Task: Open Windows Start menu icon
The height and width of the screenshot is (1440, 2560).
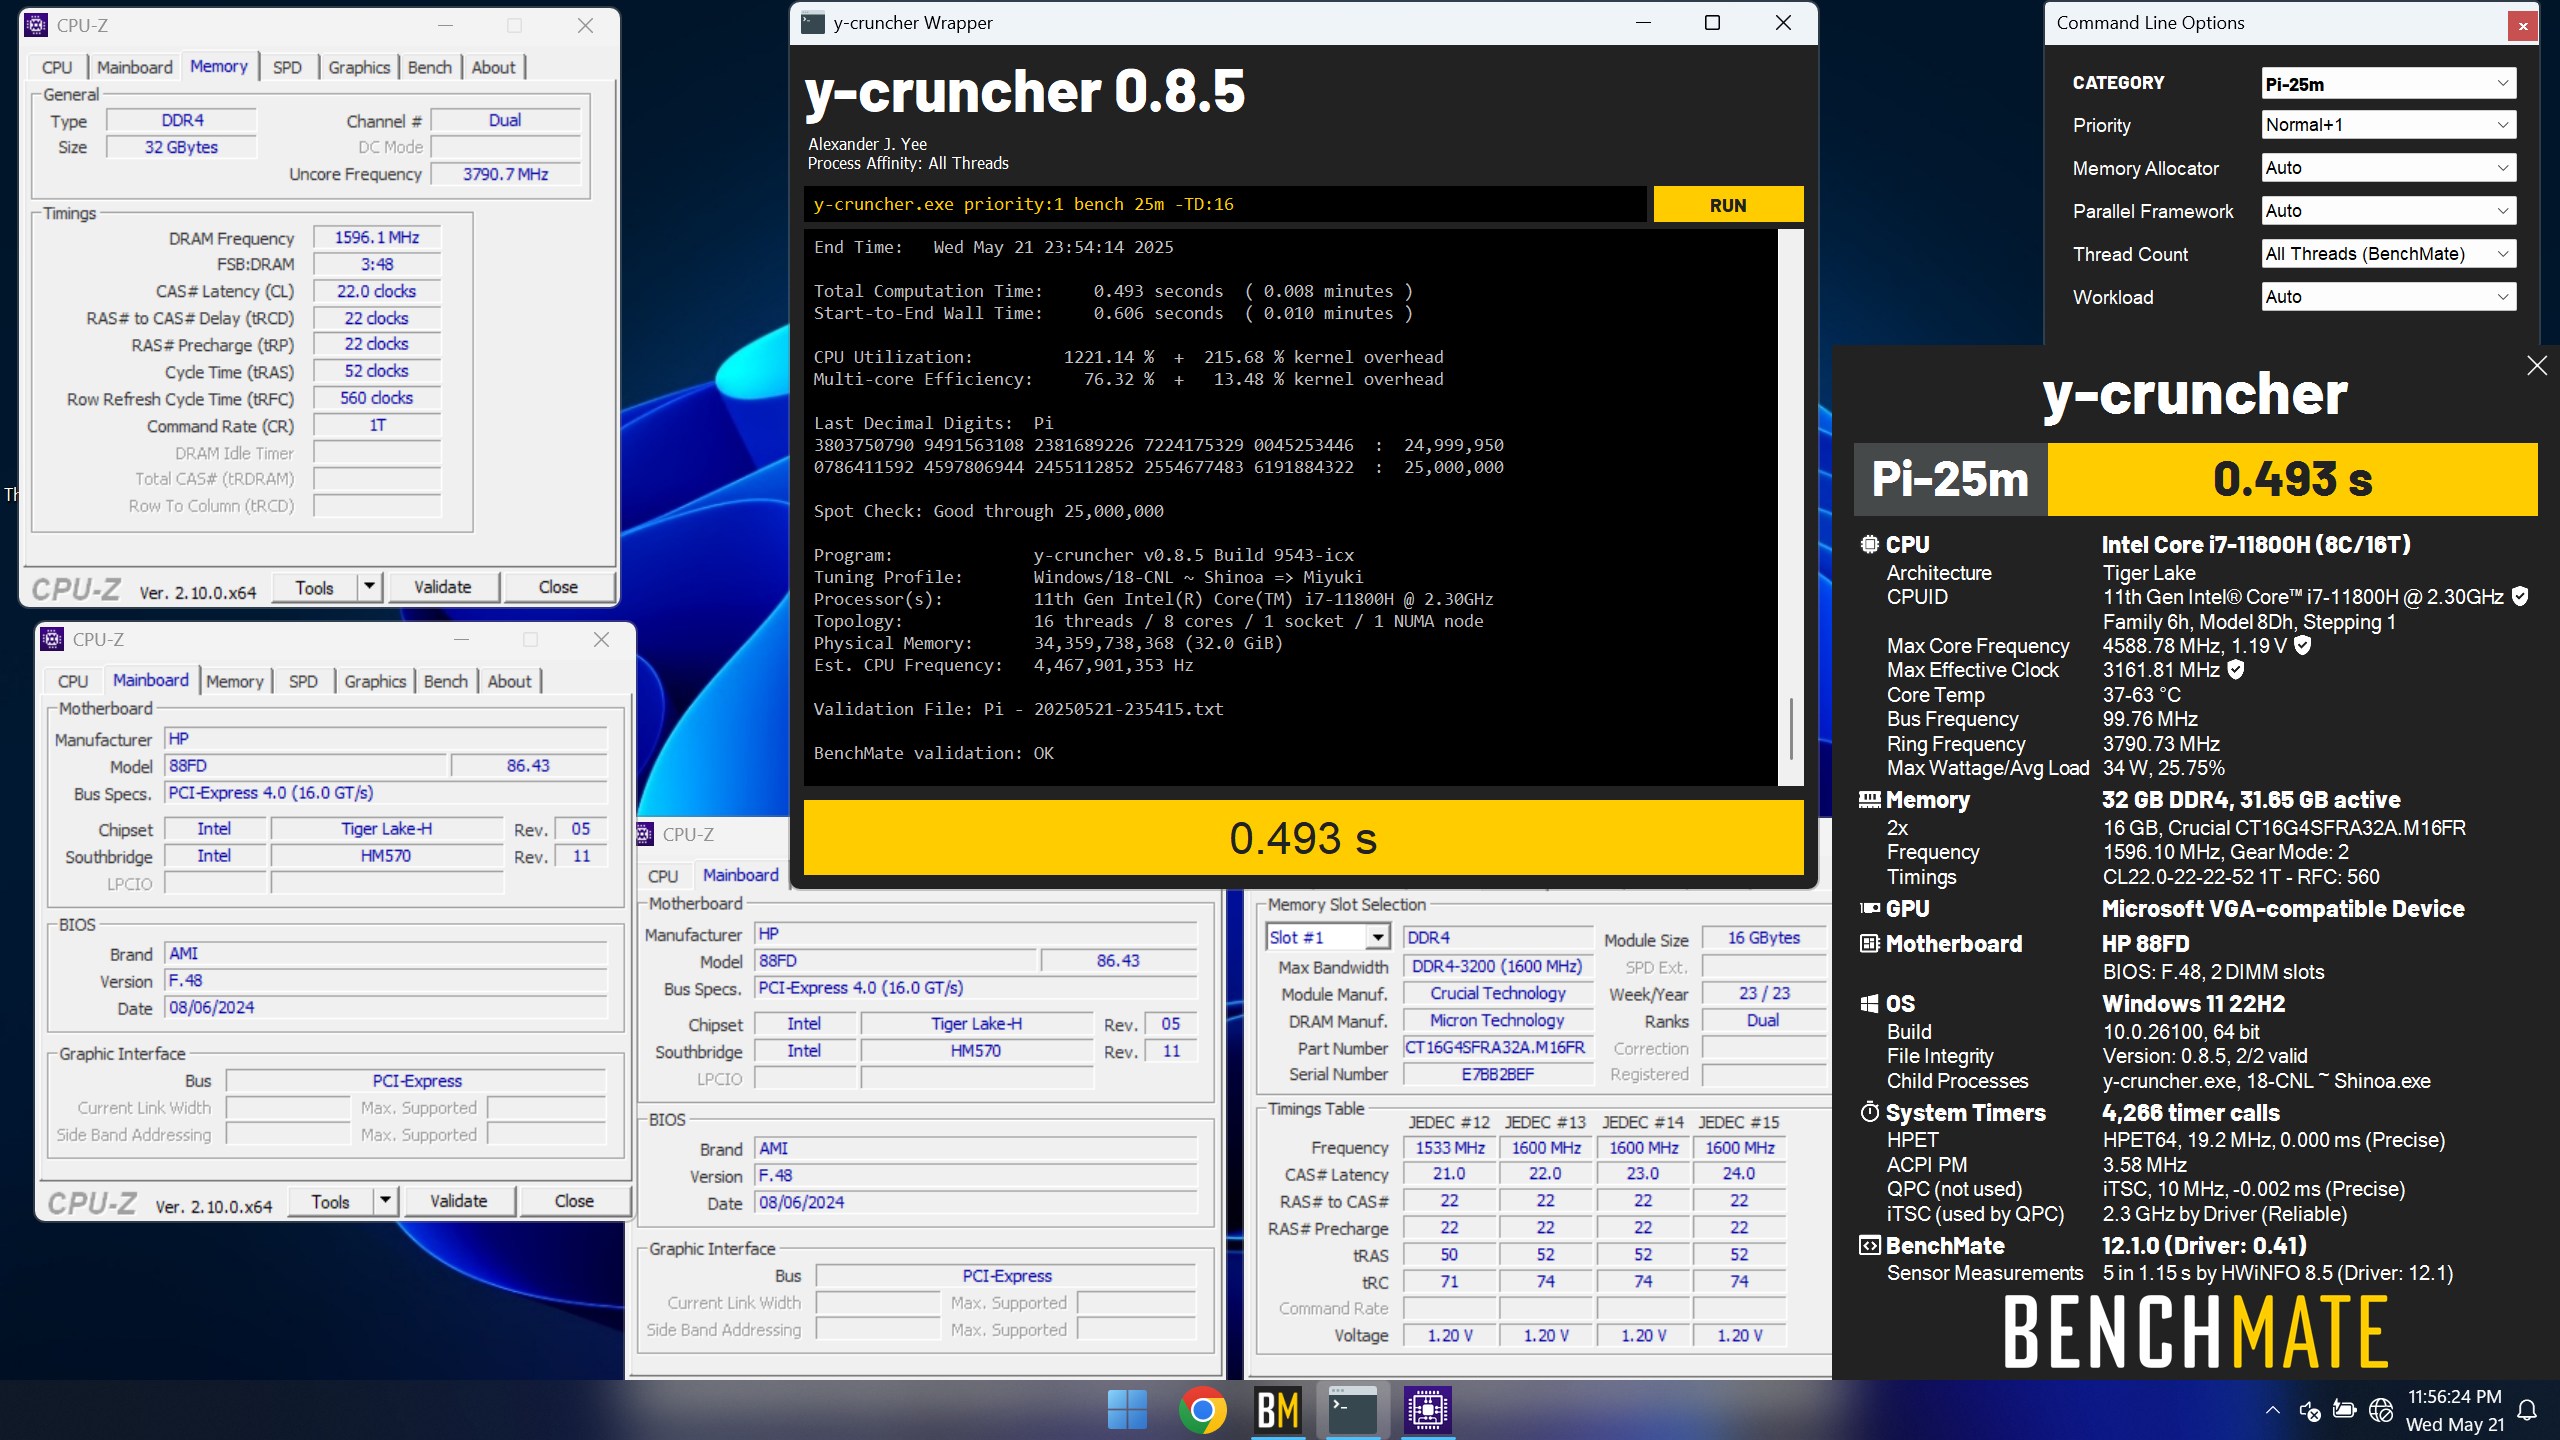Action: [x=1127, y=1410]
